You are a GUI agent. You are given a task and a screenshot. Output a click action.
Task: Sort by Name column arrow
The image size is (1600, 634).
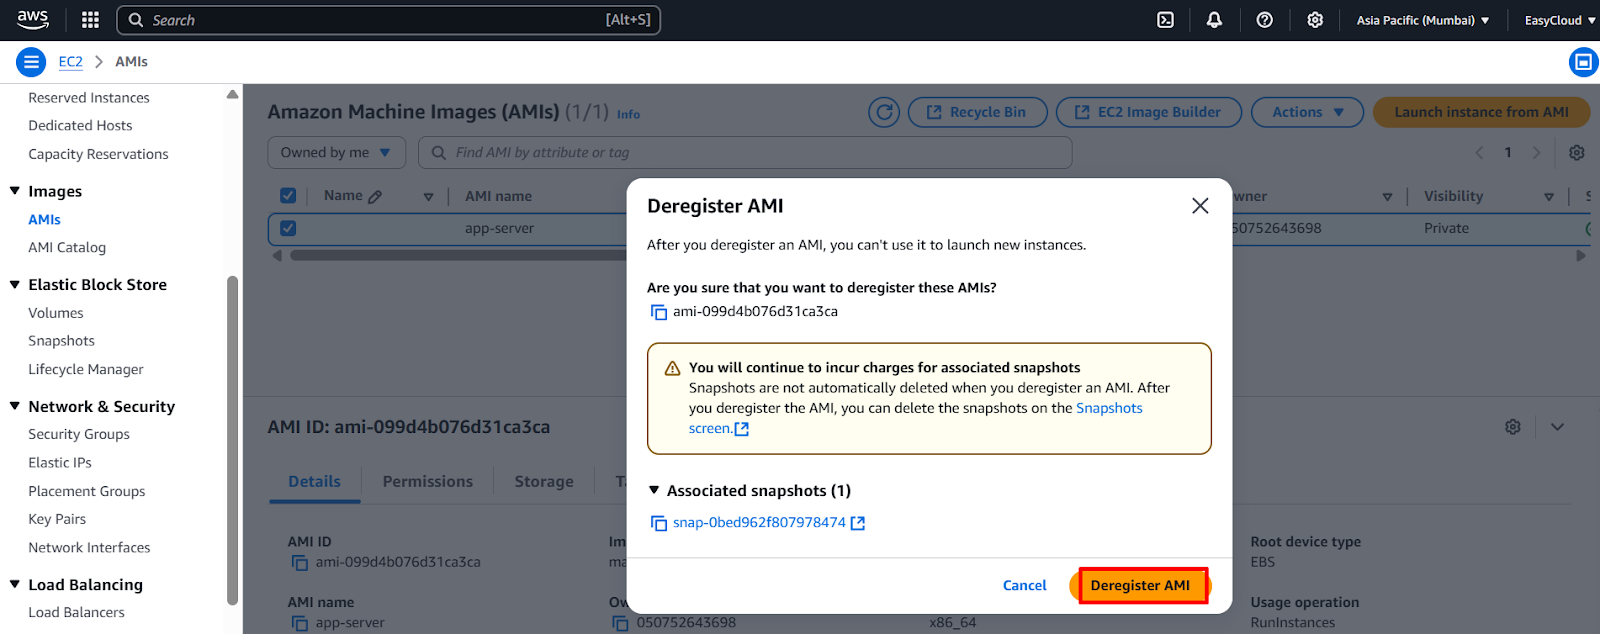tap(428, 197)
